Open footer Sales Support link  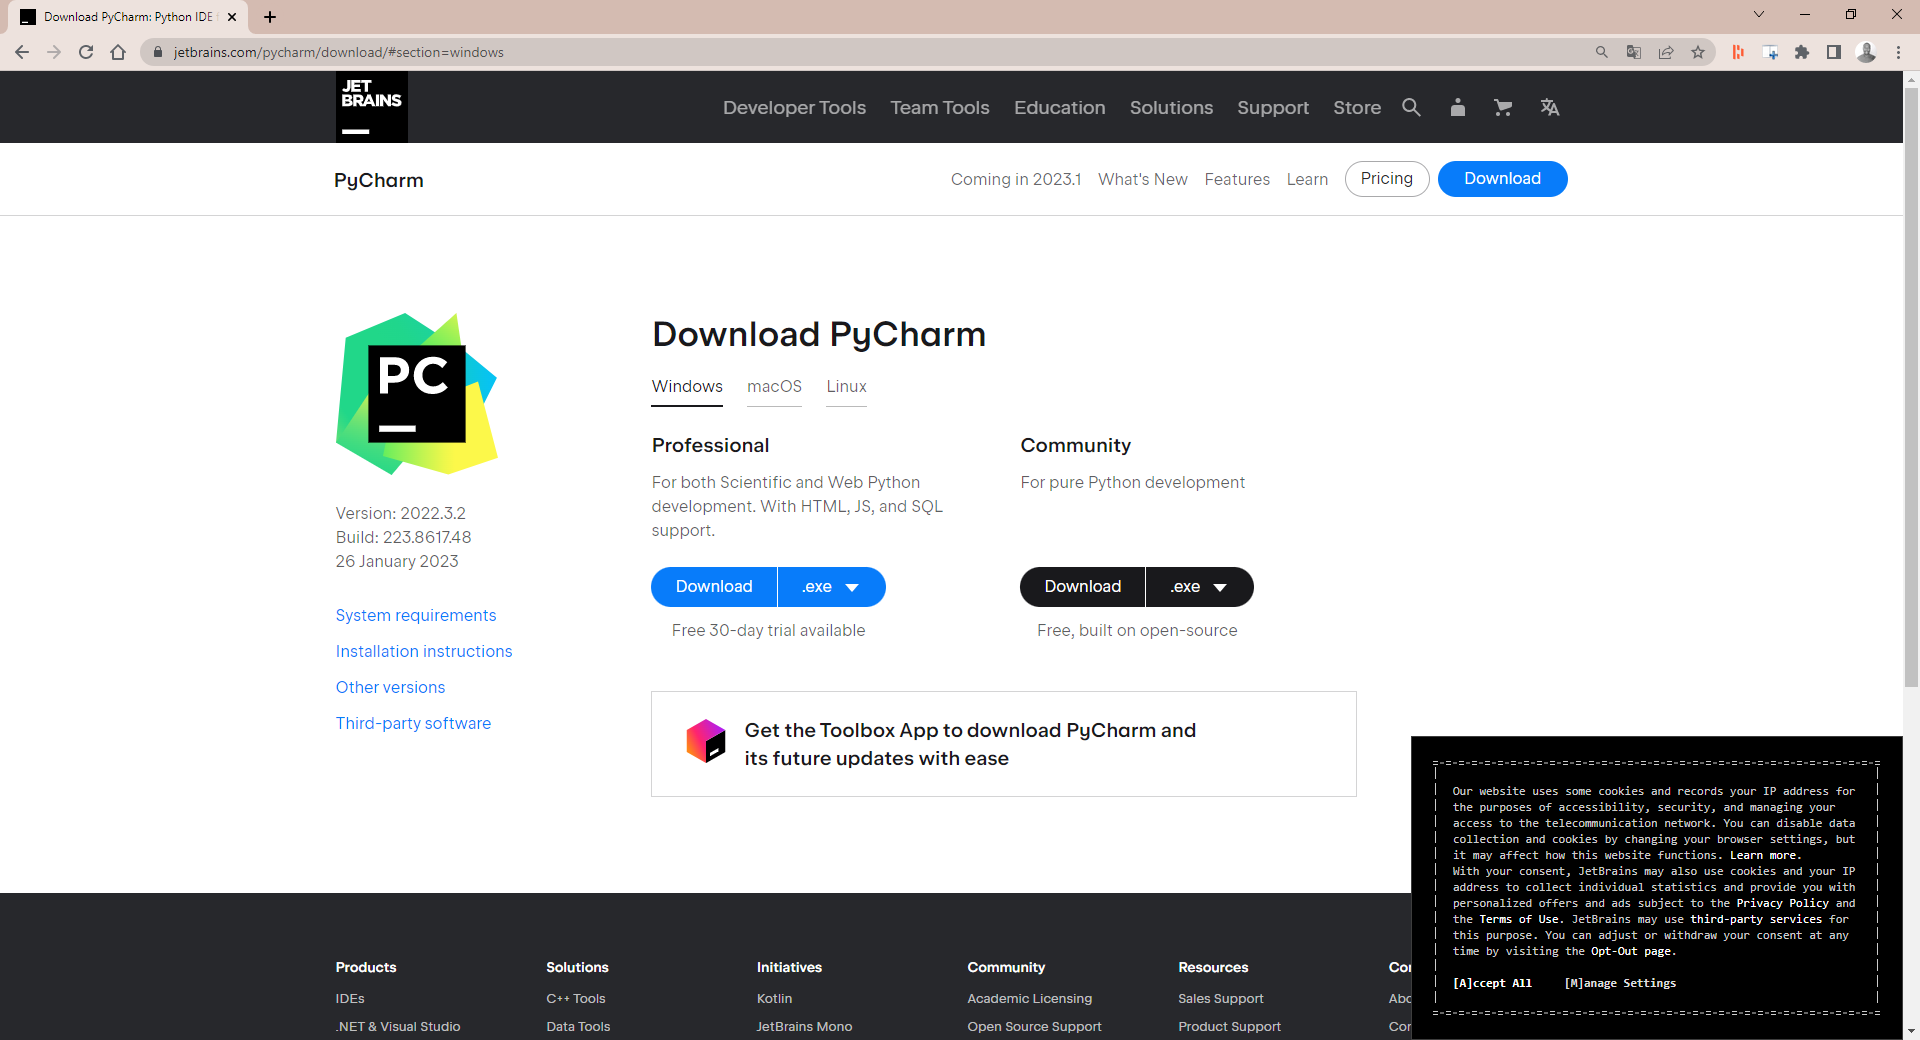tap(1220, 999)
